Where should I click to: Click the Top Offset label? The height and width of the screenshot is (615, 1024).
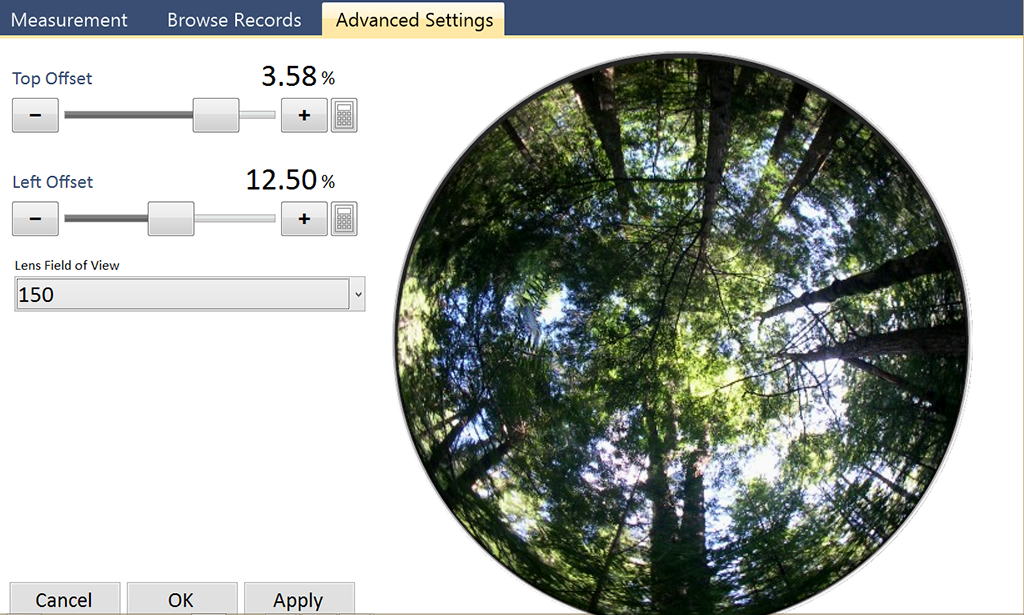point(52,78)
